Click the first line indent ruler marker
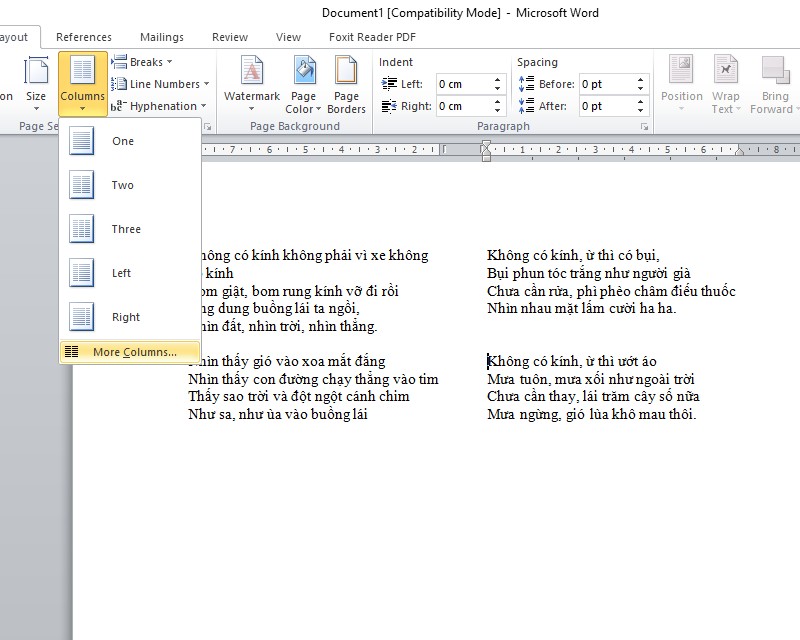Viewport: 800px width, 640px height. pos(486,144)
